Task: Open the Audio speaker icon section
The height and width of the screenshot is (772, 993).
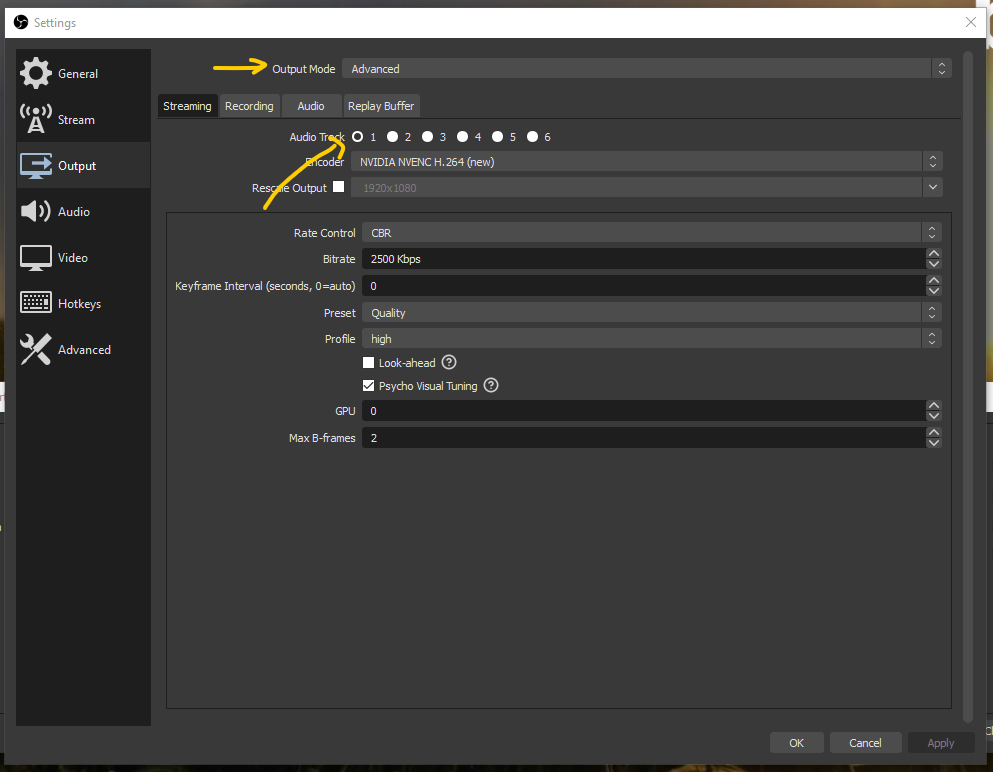Action: point(35,212)
